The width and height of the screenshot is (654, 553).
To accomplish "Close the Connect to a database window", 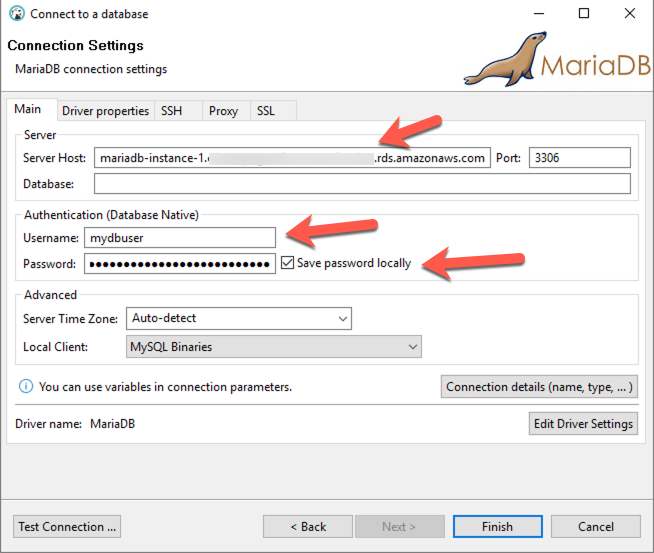I will point(630,14).
